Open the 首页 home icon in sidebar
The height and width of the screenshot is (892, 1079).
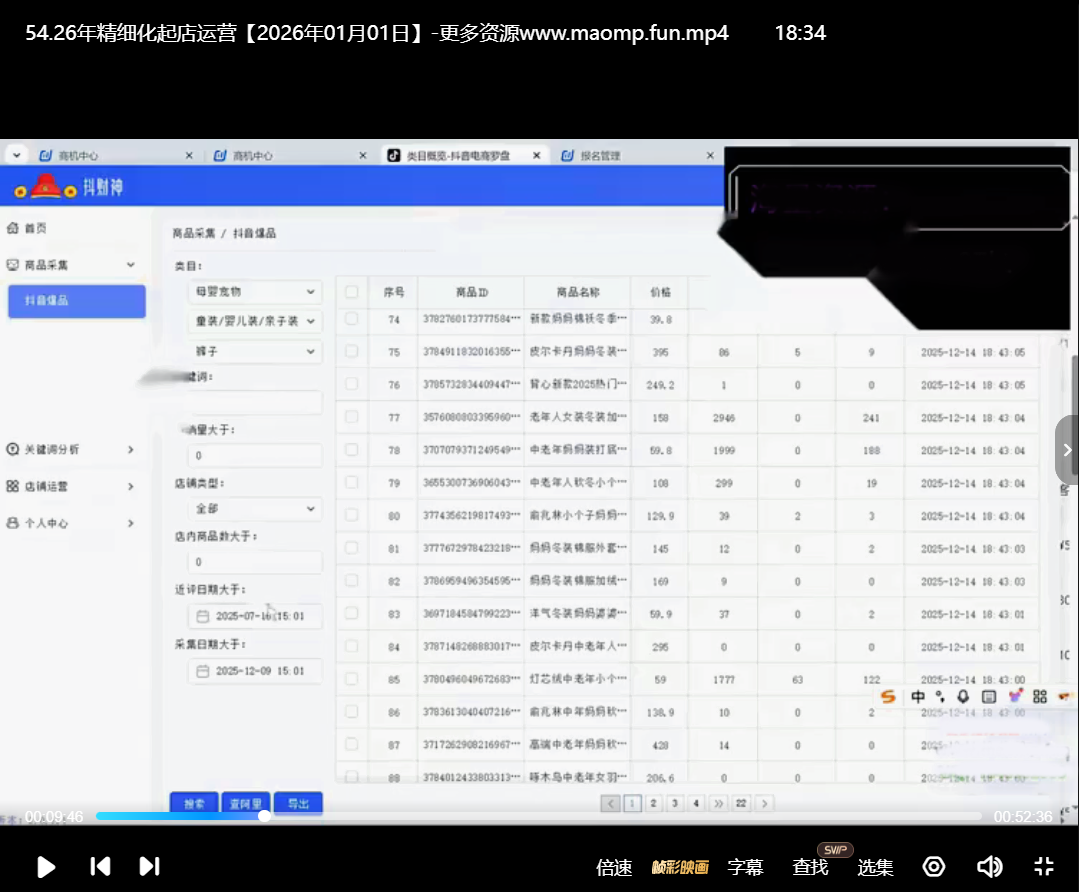13,228
